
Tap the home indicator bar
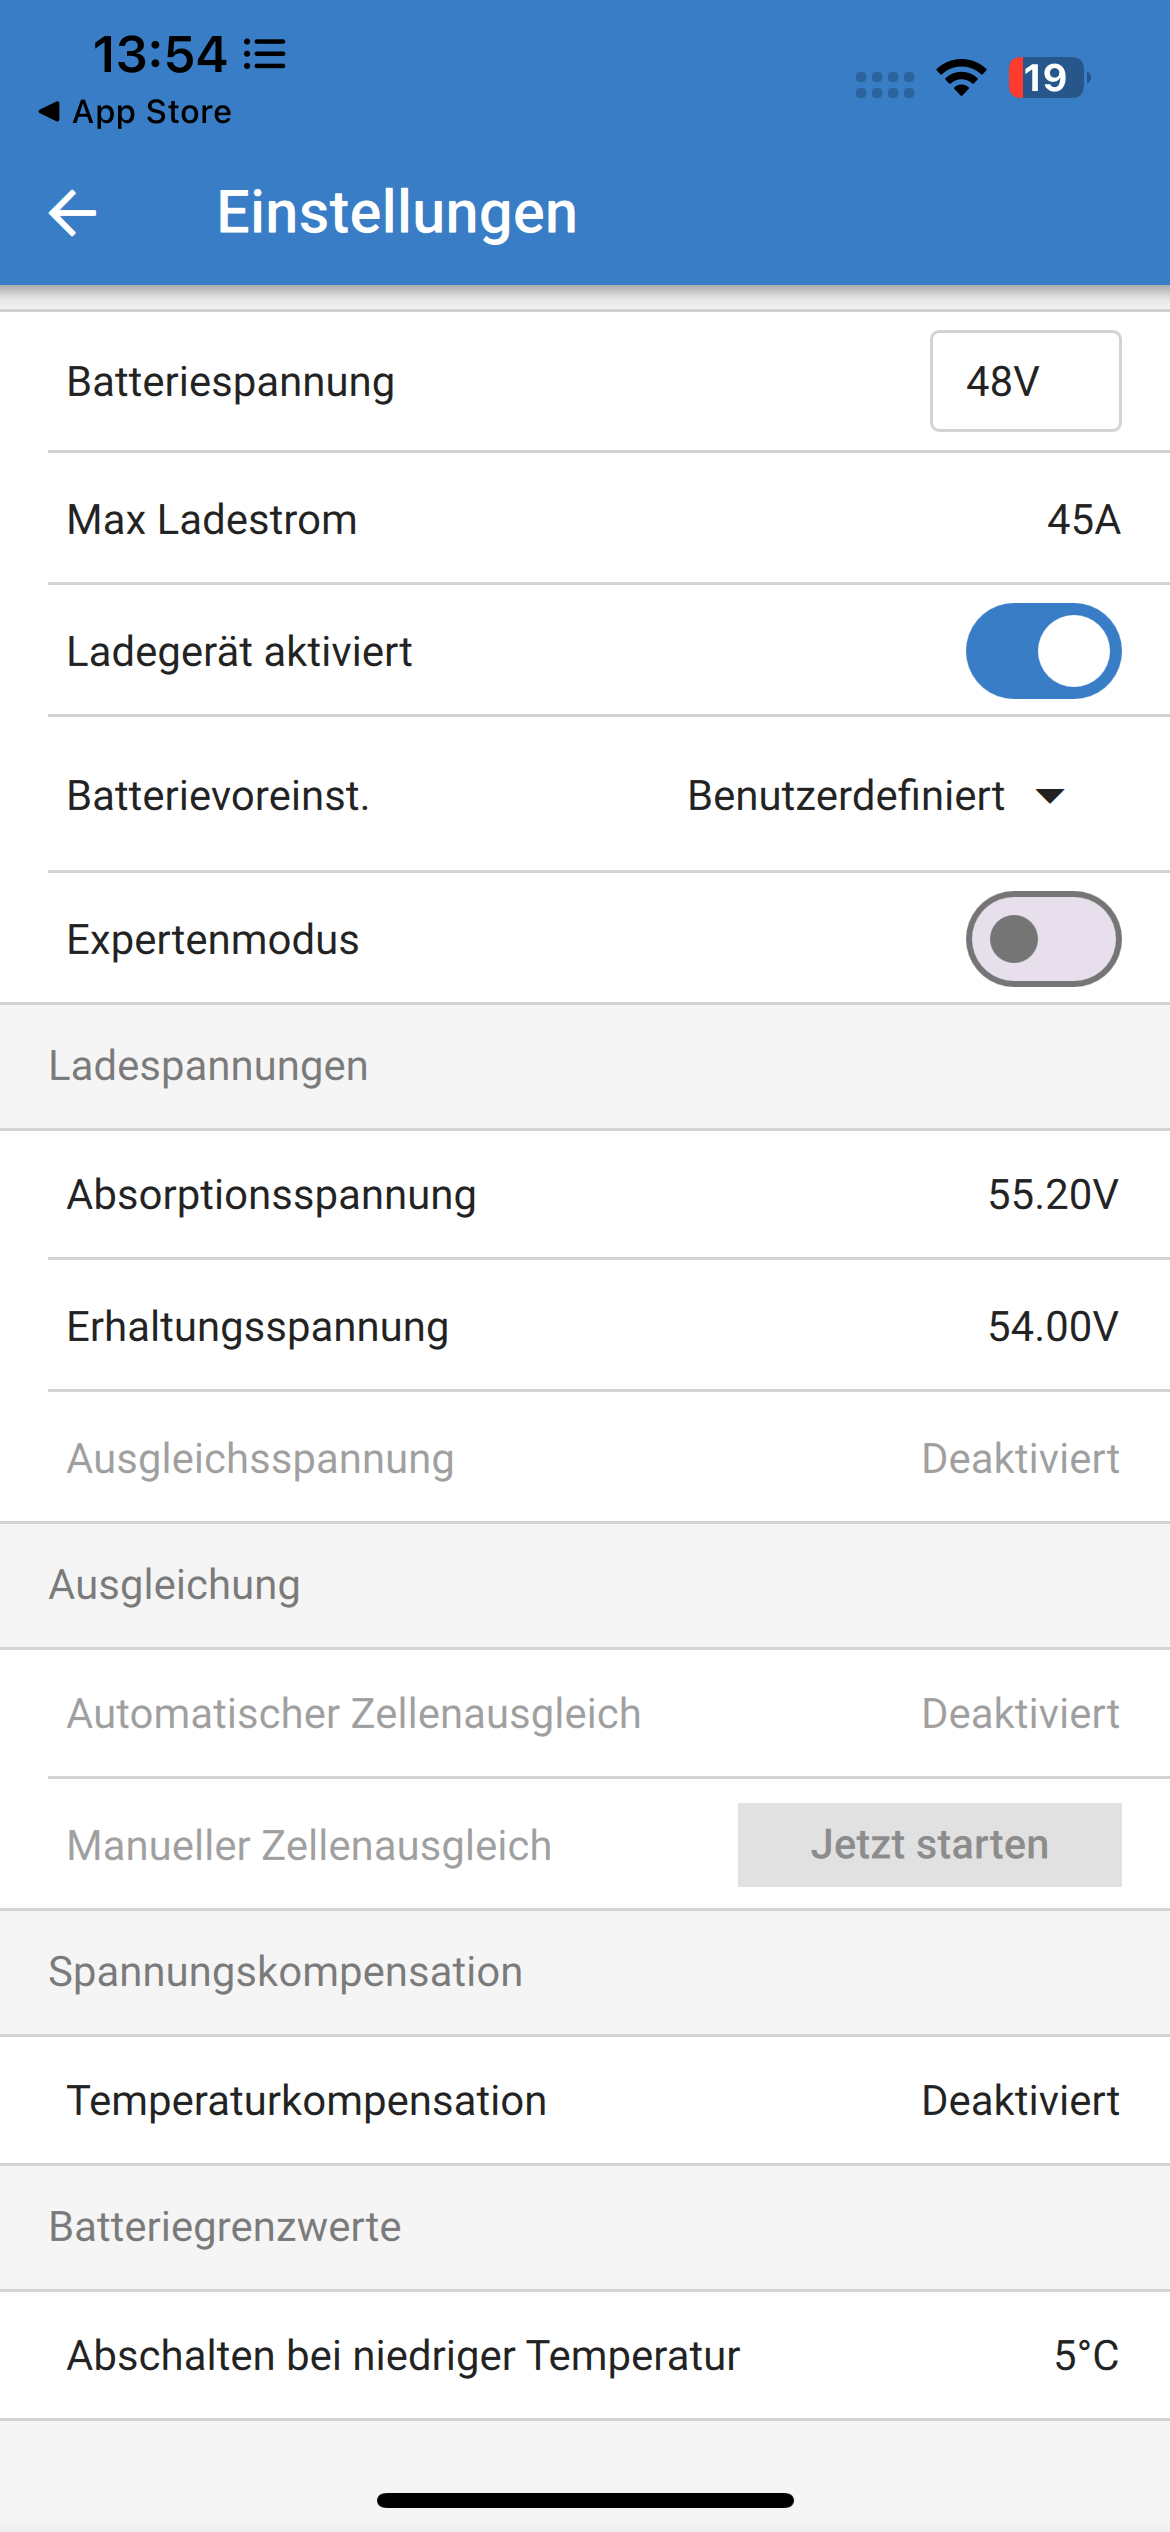(x=585, y=2500)
